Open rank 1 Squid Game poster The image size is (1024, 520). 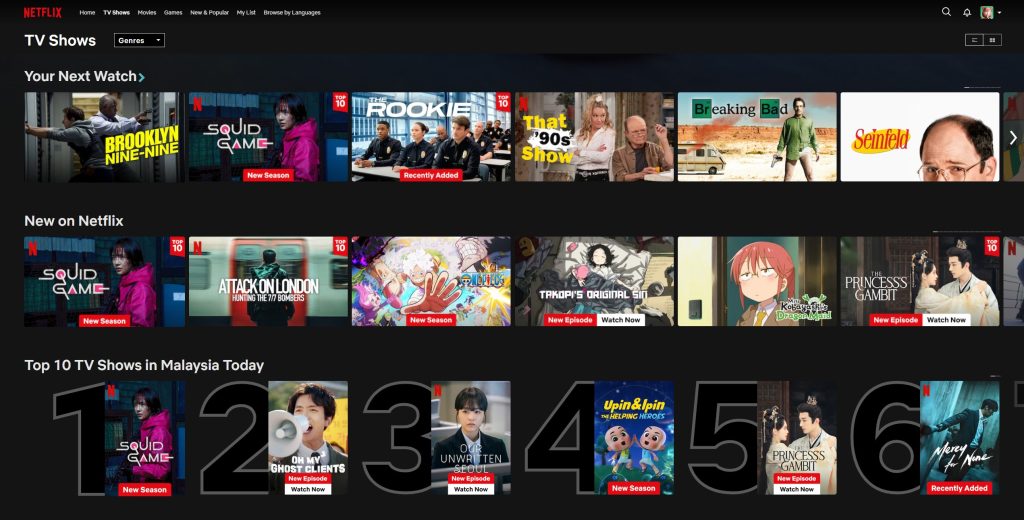(145, 438)
